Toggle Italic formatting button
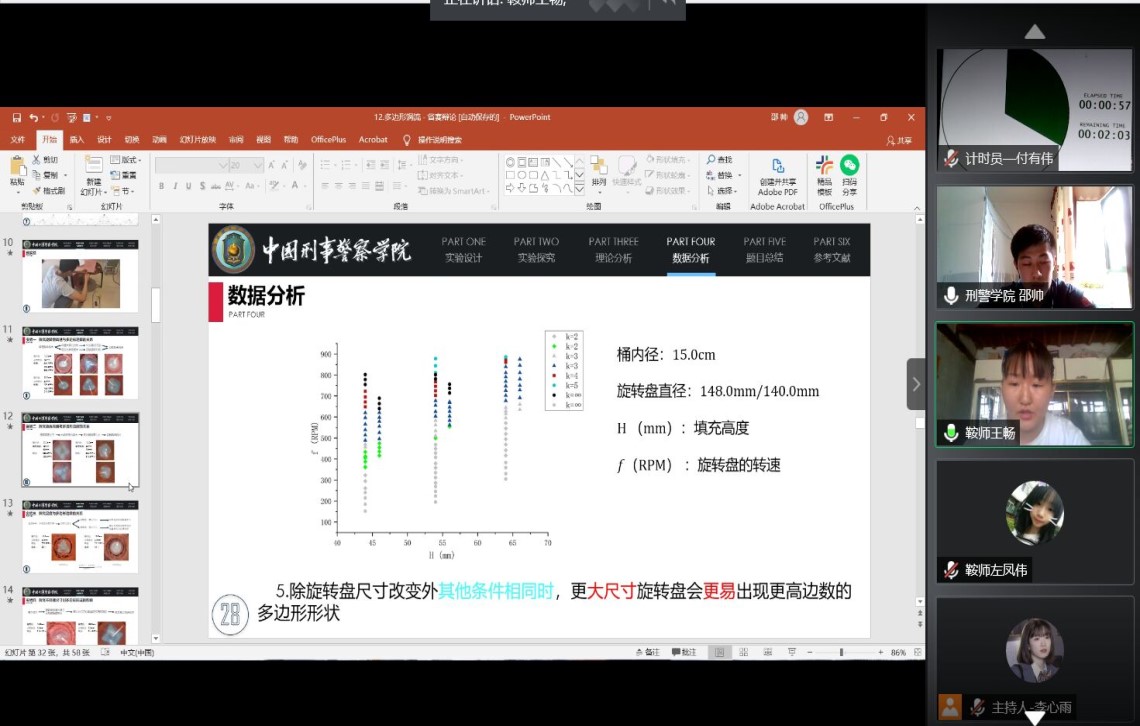This screenshot has height=726, width=1140. click(x=175, y=186)
